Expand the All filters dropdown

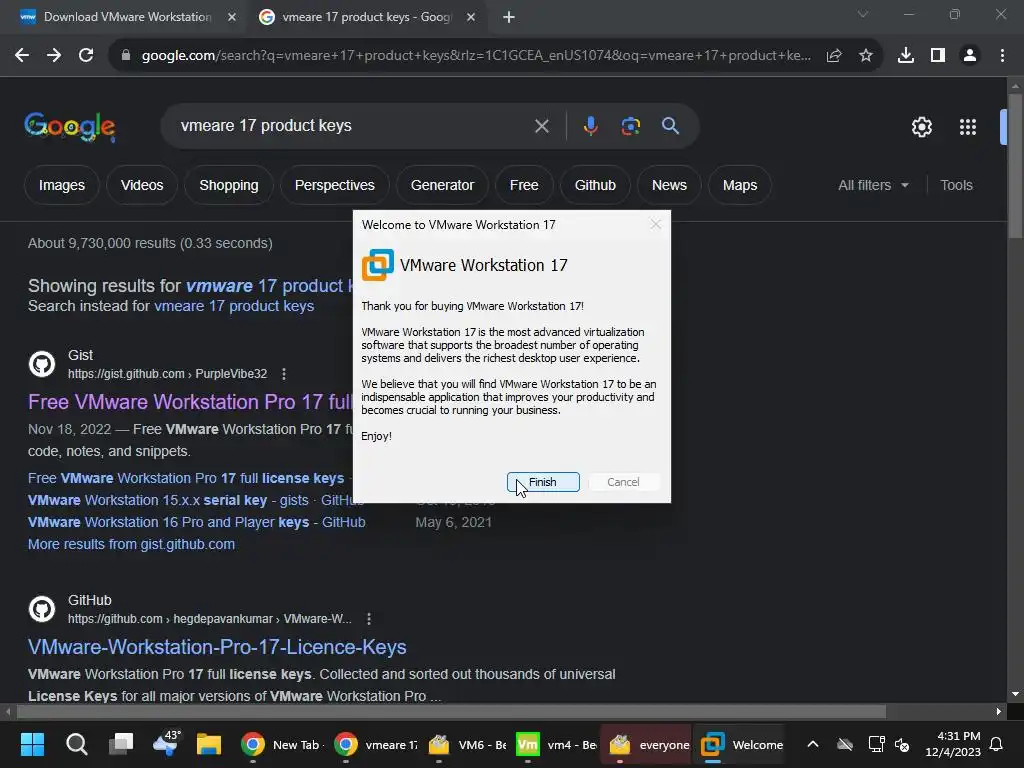tap(873, 185)
